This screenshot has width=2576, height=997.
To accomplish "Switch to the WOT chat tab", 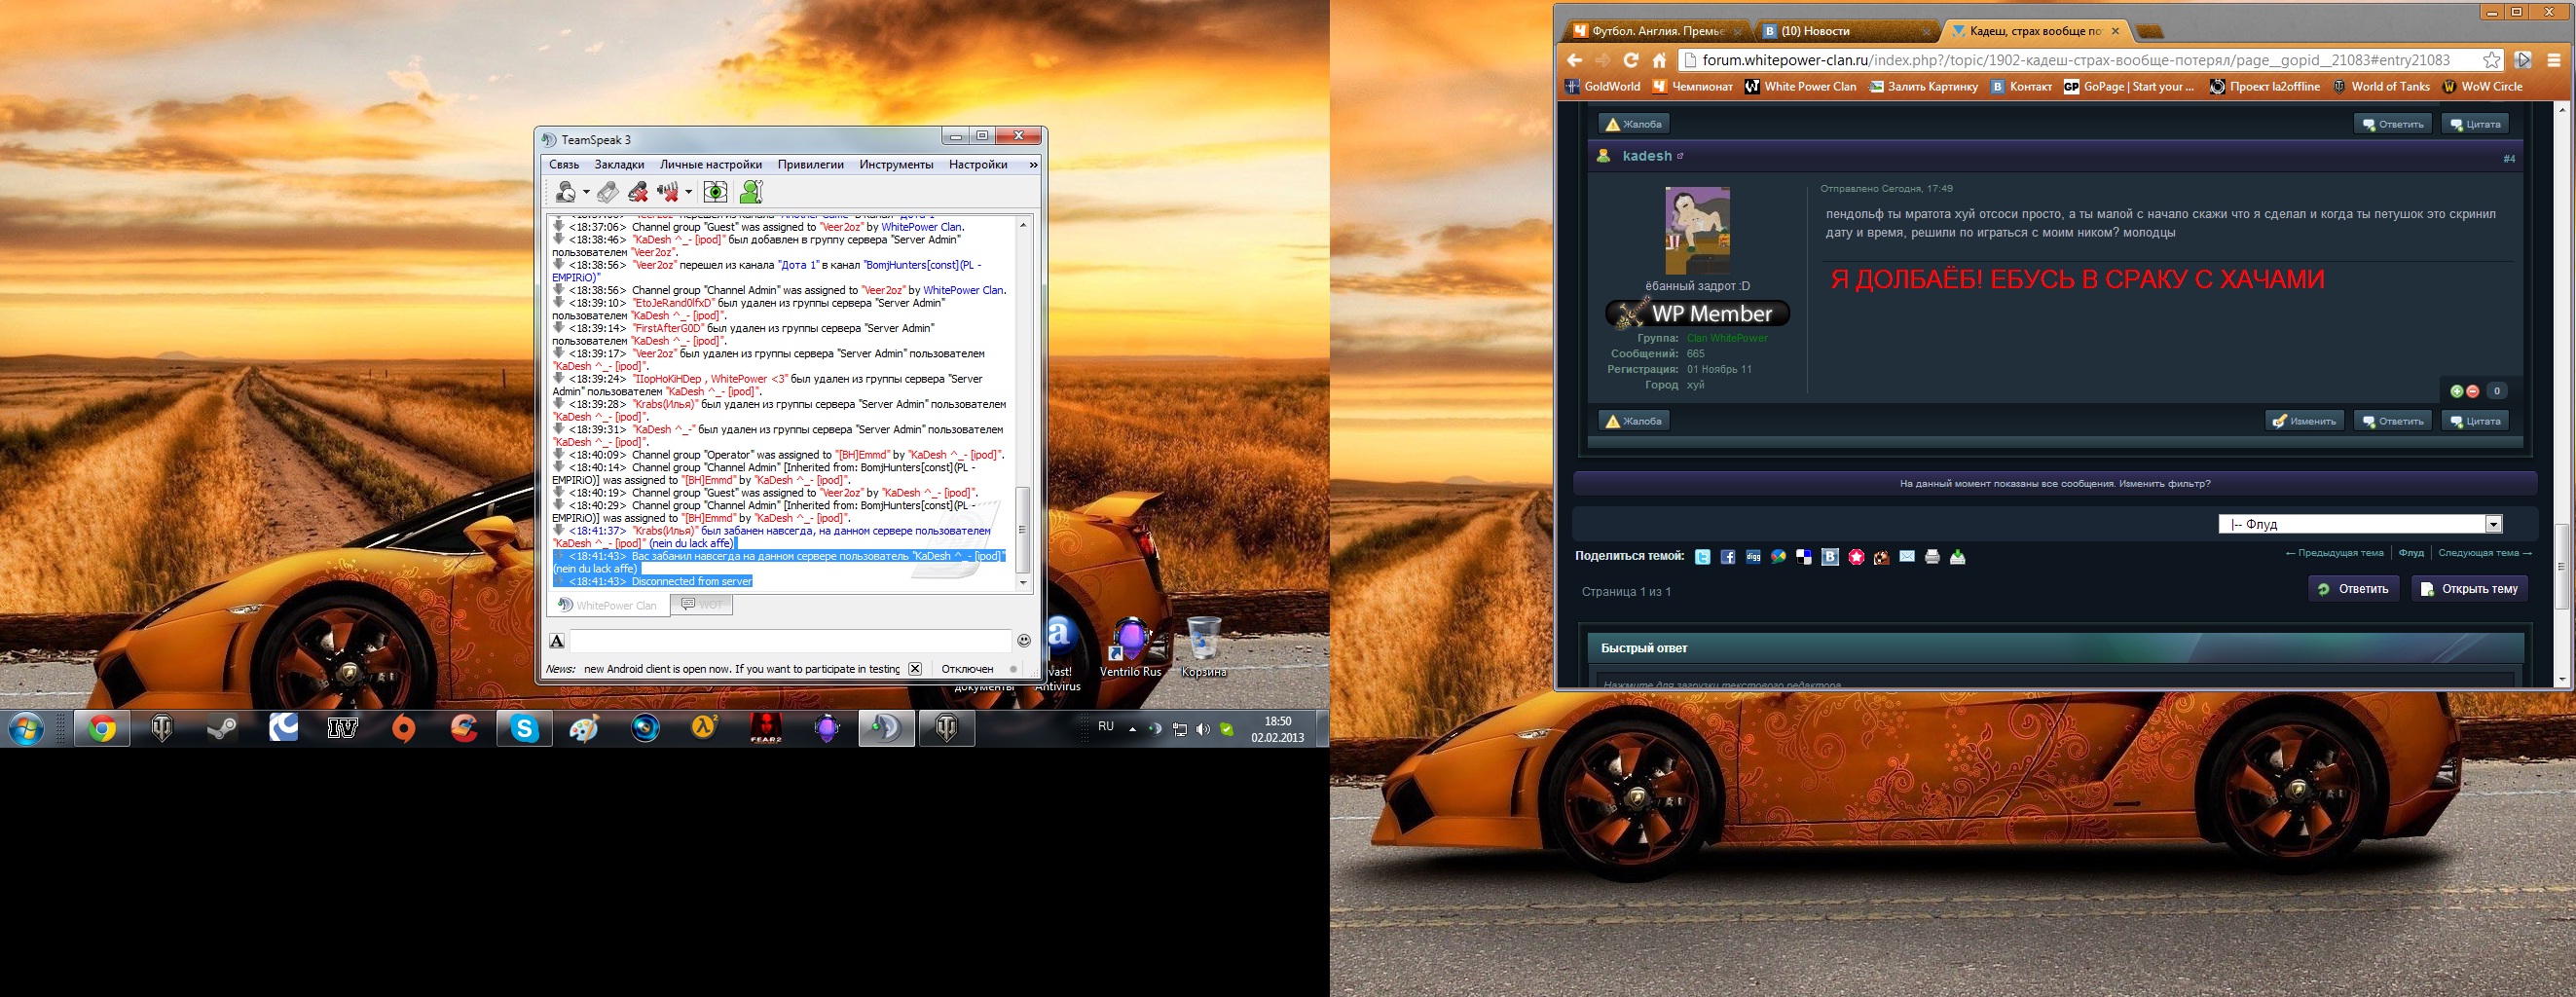I will [701, 604].
